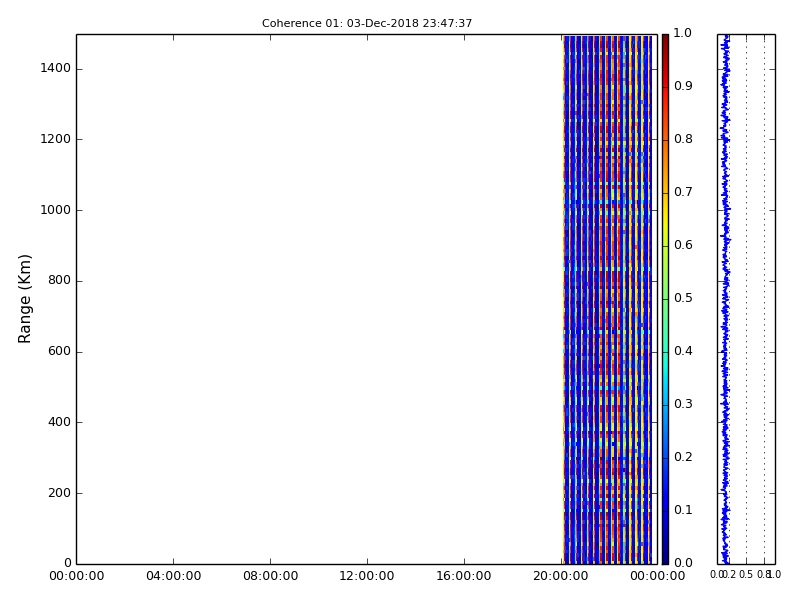Click the coherence heatmap data region

[x=608, y=299]
